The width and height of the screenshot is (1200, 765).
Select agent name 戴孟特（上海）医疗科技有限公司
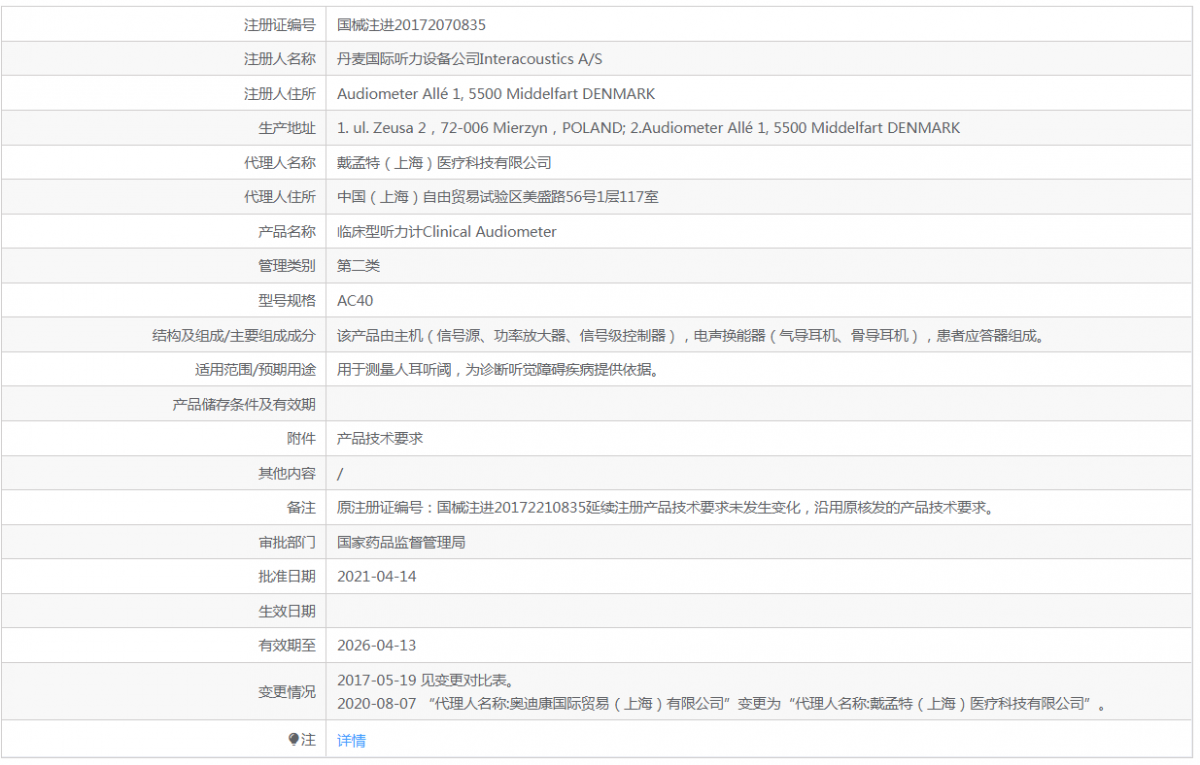pyautogui.click(x=444, y=163)
